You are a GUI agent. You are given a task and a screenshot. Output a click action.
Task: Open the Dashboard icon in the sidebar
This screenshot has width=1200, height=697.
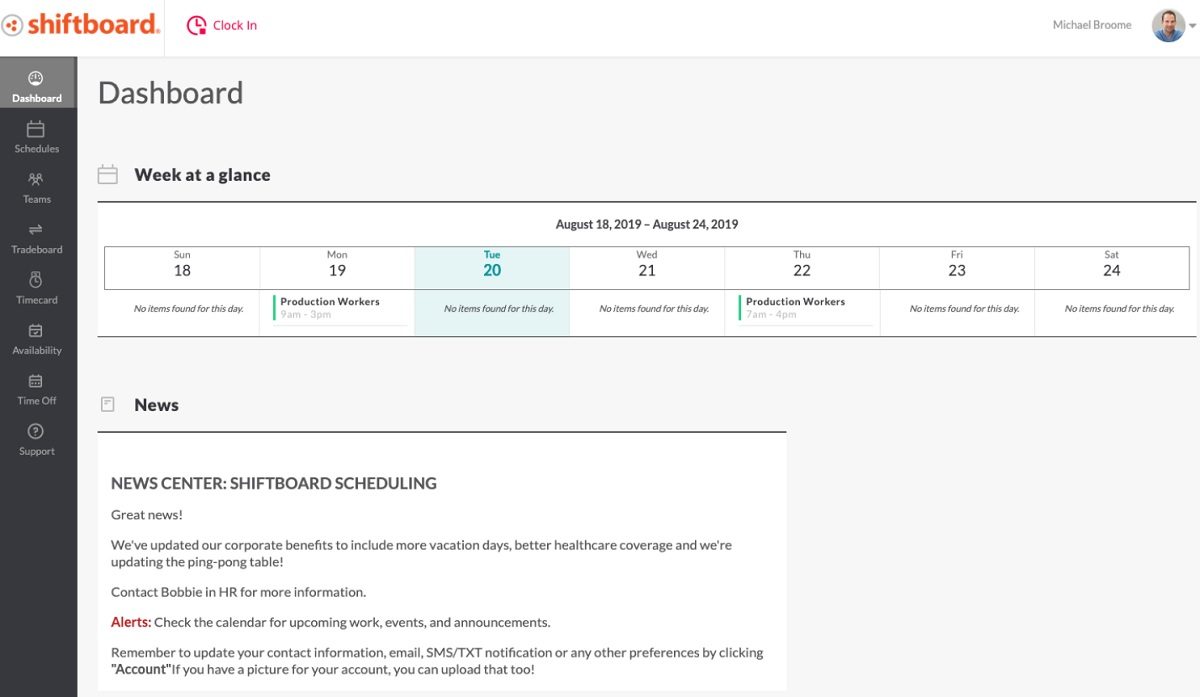[36, 77]
